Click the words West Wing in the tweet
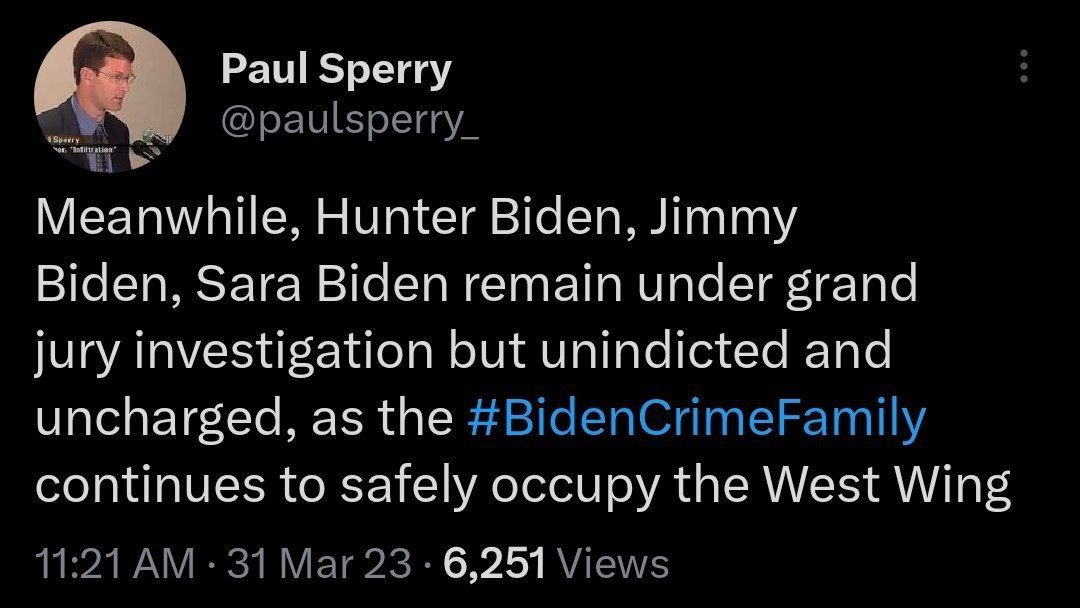1080x608 pixels. [x=888, y=485]
